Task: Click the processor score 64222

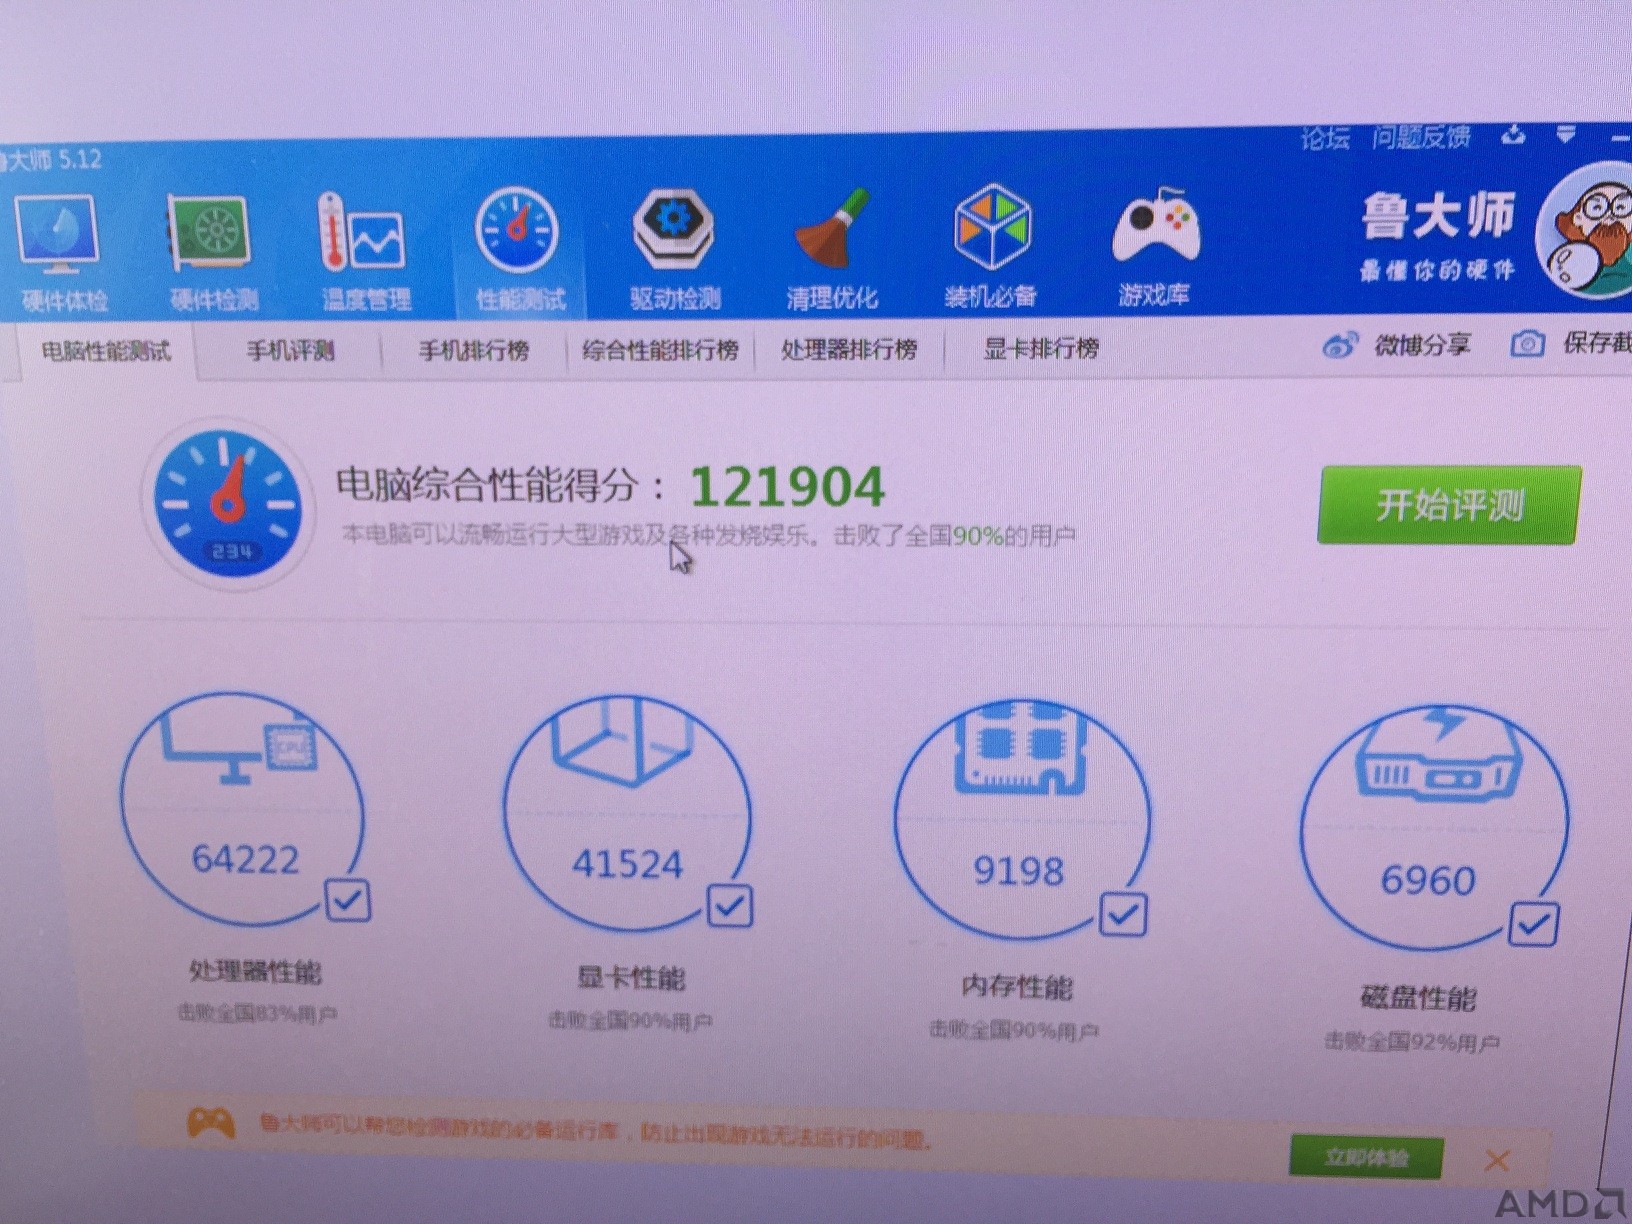Action: pos(245,859)
